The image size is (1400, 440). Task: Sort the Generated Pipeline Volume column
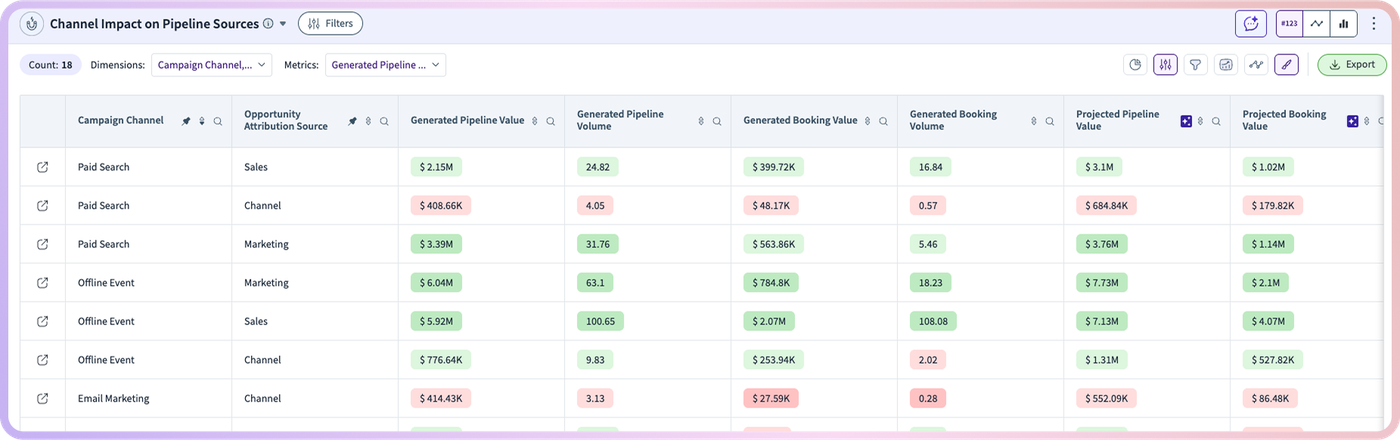pyautogui.click(x=701, y=121)
